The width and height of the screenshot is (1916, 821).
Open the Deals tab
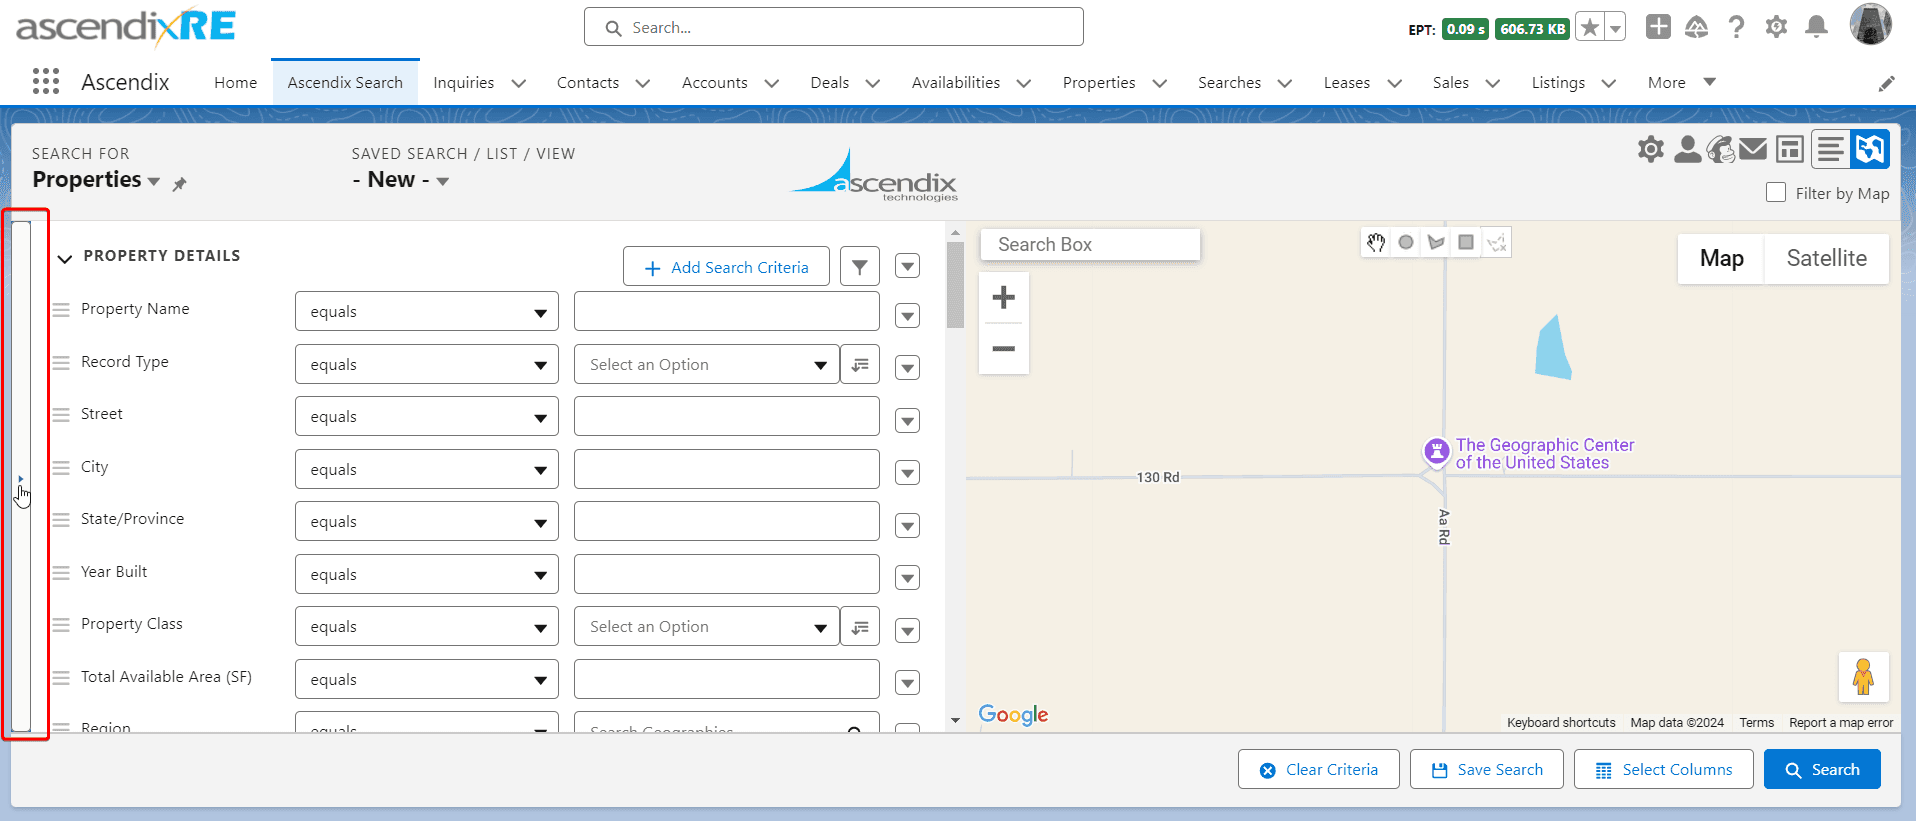(x=829, y=83)
